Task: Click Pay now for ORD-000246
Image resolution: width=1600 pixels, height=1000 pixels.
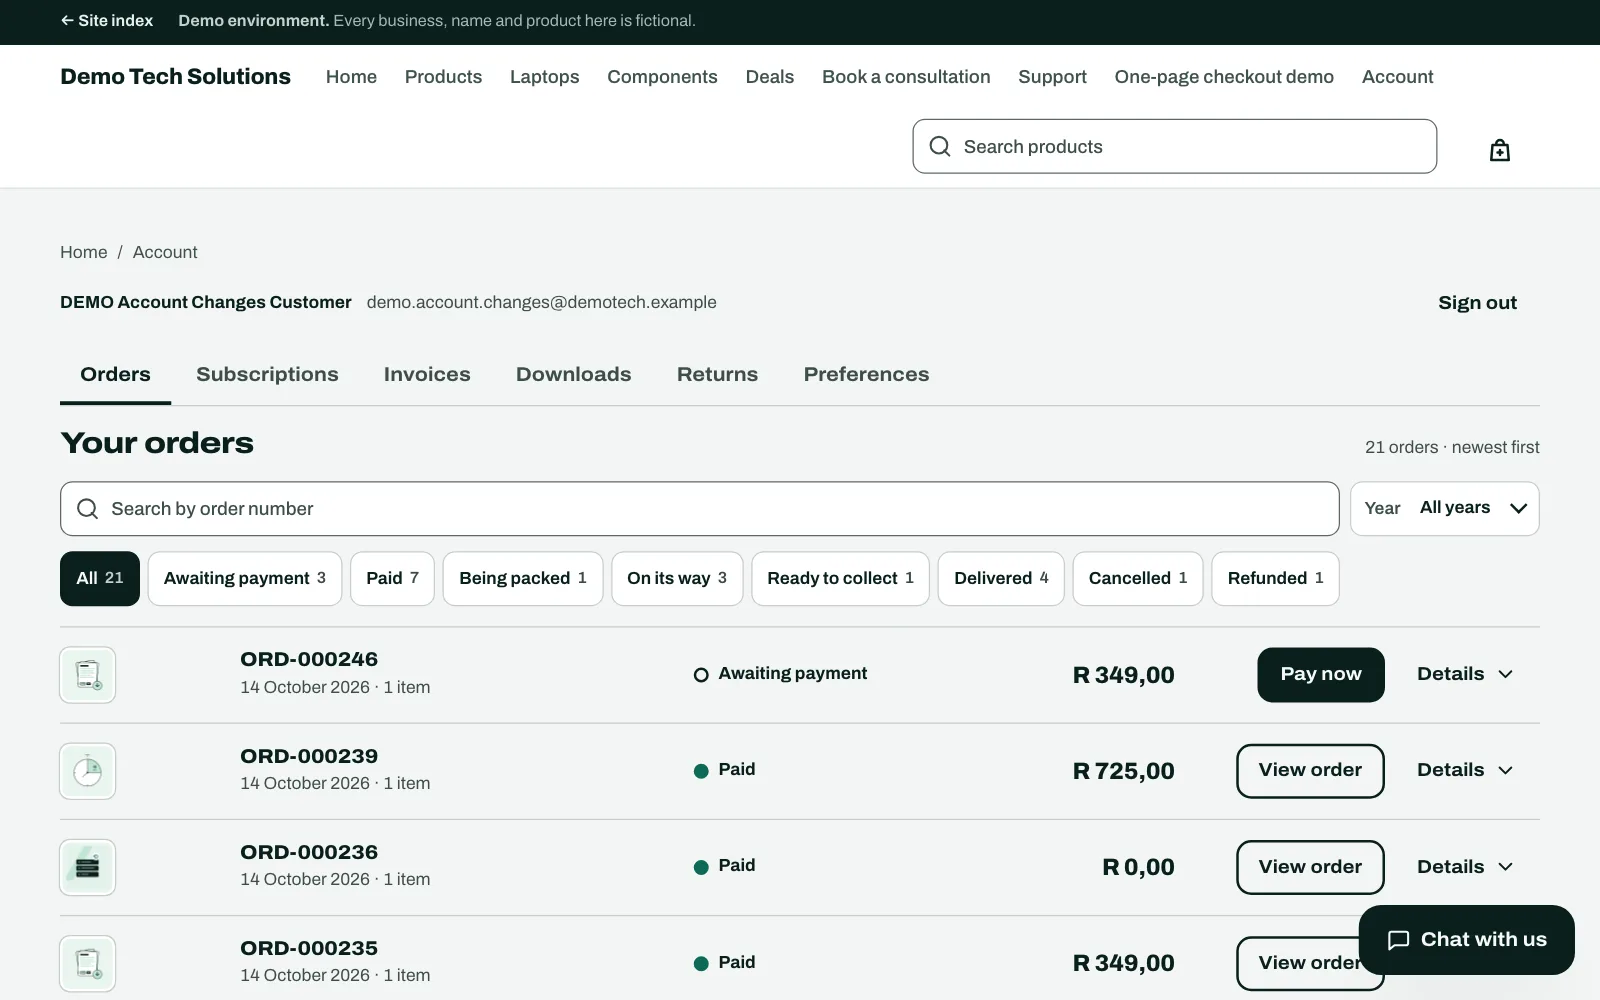Action: click(x=1321, y=674)
